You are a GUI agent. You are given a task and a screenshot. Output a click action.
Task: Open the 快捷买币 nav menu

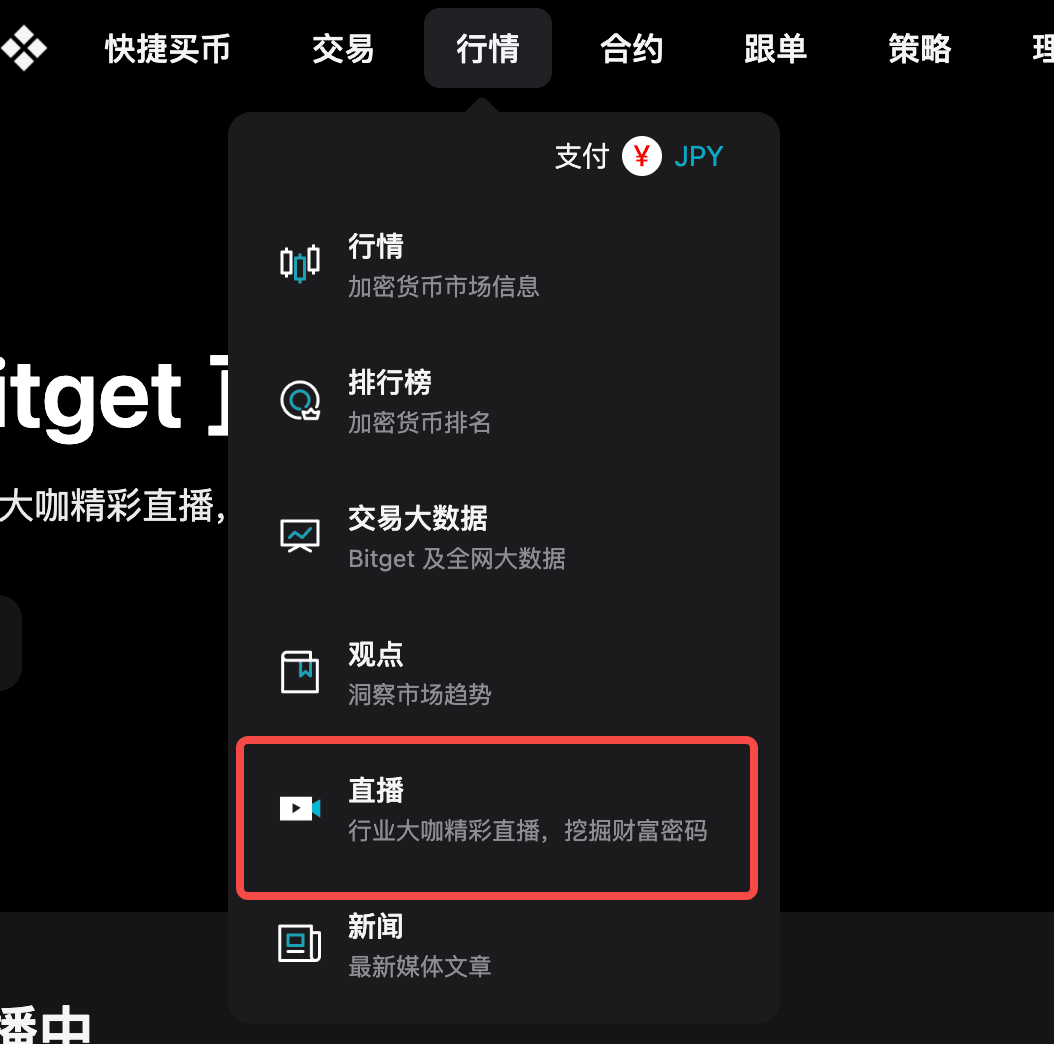[x=167, y=49]
